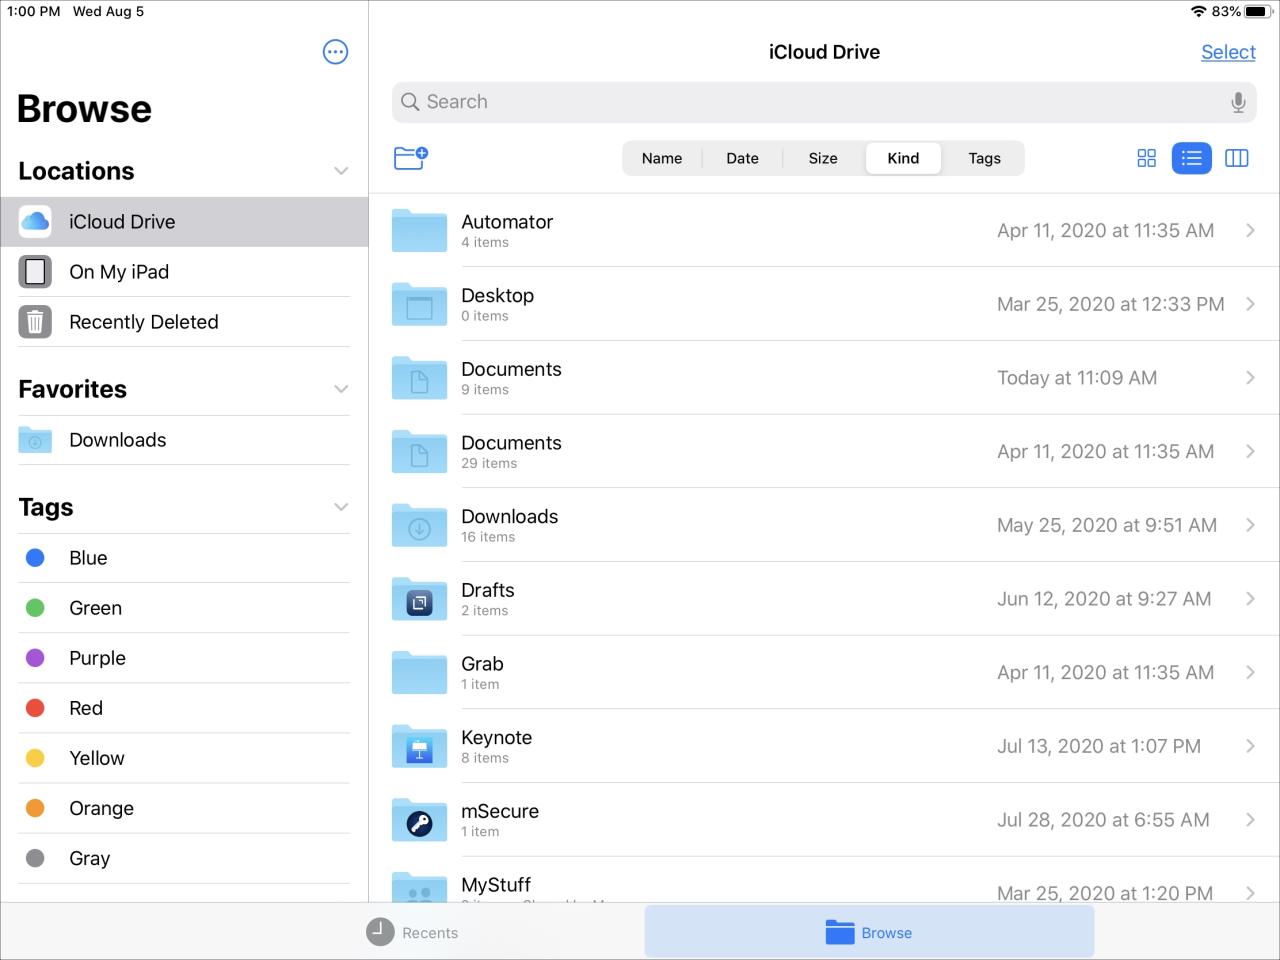Viewport: 1280px width, 960px height.
Task: Click the Search field
Action: (x=810, y=102)
